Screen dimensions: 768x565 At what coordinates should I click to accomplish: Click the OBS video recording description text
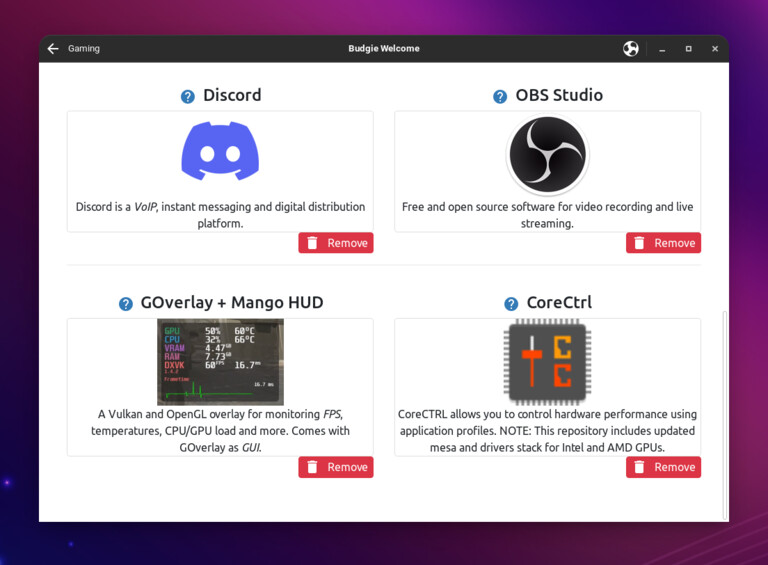click(547, 215)
